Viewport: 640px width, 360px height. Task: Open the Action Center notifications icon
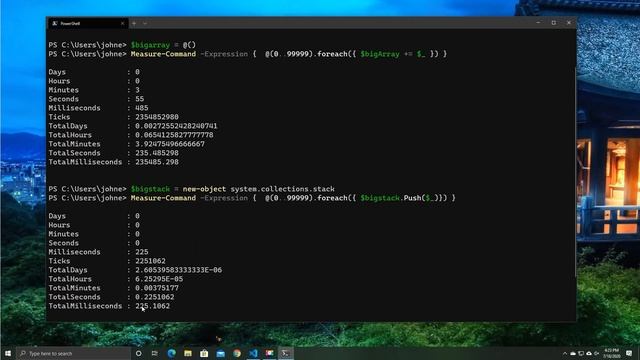coord(629,353)
